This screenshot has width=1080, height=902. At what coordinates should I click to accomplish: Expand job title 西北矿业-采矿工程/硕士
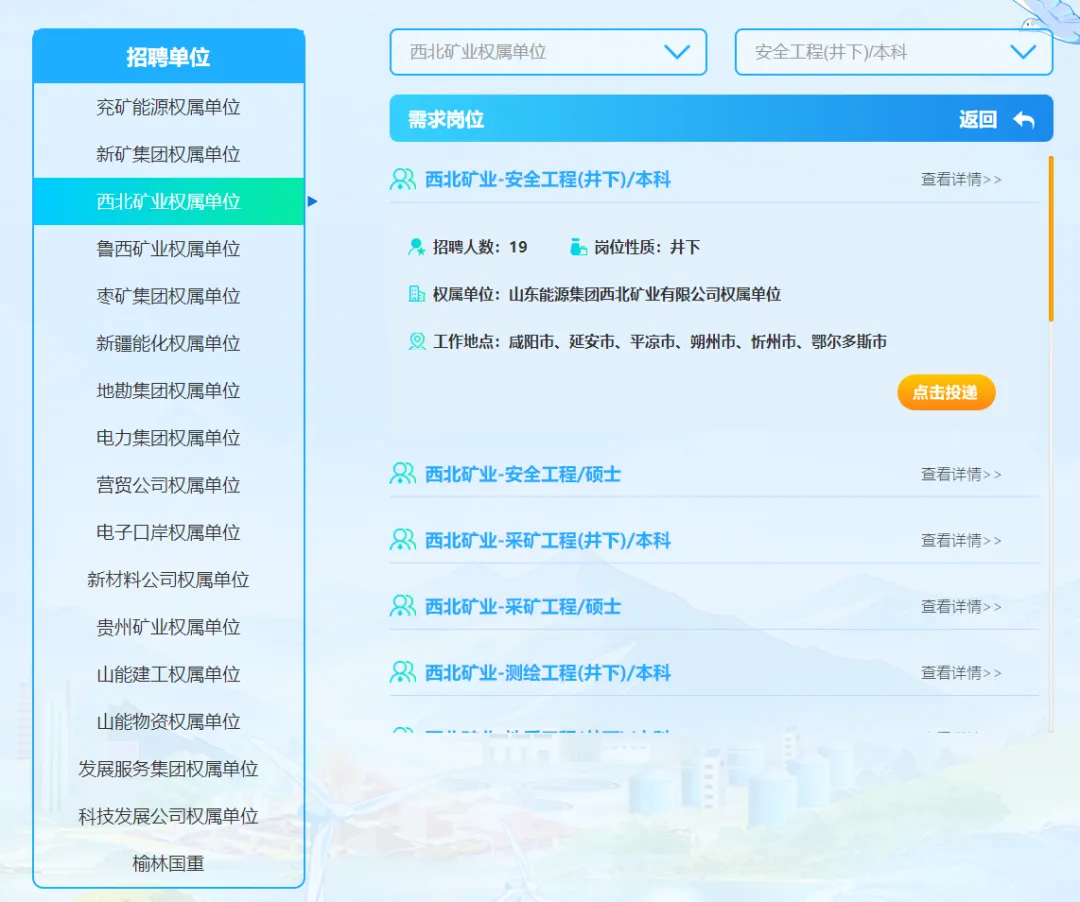pos(523,607)
